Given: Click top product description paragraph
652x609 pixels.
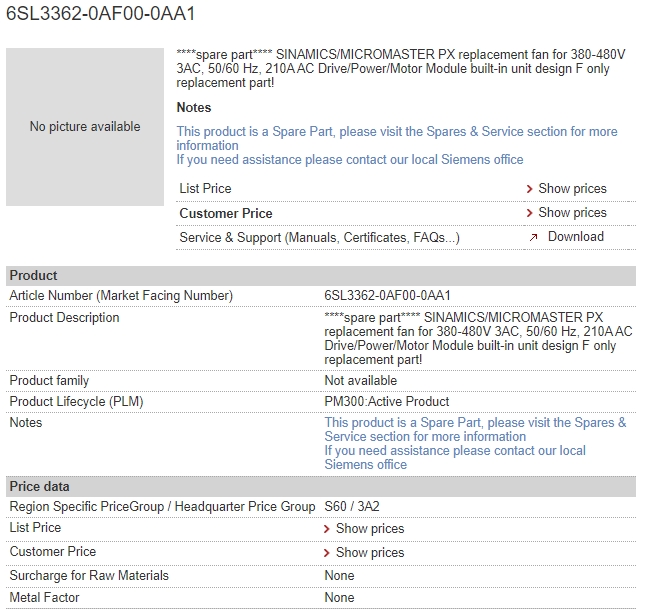Looking at the screenshot, I should pos(401,69).
